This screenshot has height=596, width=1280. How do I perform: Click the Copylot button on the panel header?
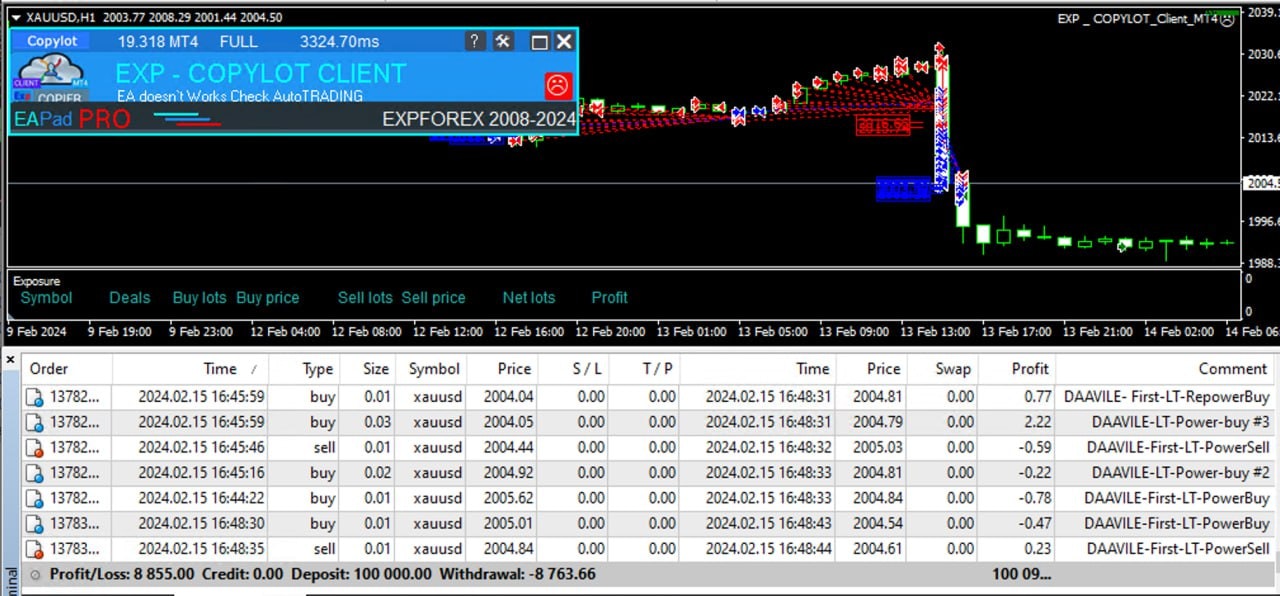(51, 41)
